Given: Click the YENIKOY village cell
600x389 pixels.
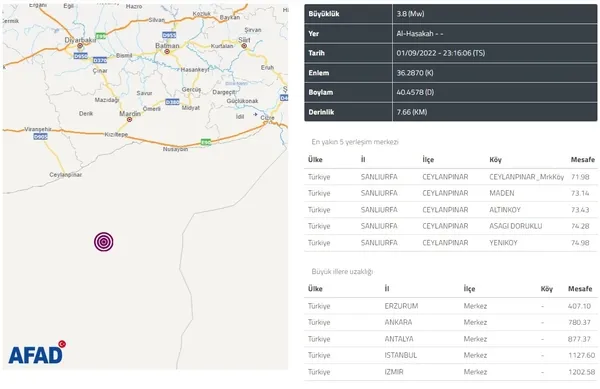Looking at the screenshot, I should [503, 243].
